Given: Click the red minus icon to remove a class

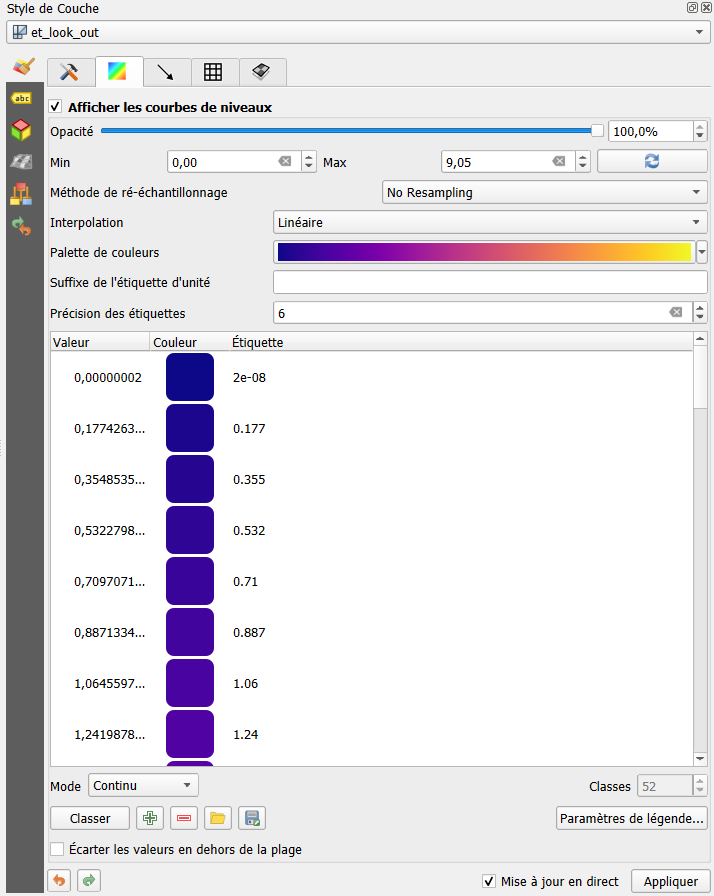Looking at the screenshot, I should 184,818.
